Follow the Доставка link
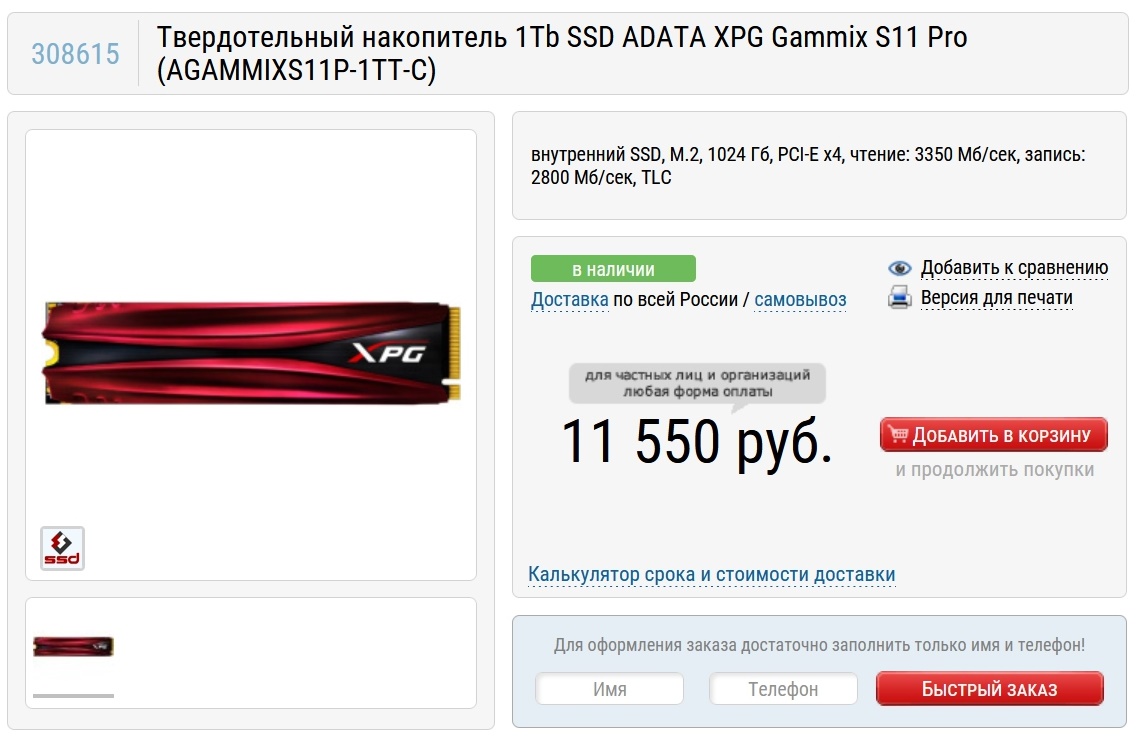Image resolution: width=1137 pixels, height=739 pixels. click(570, 299)
